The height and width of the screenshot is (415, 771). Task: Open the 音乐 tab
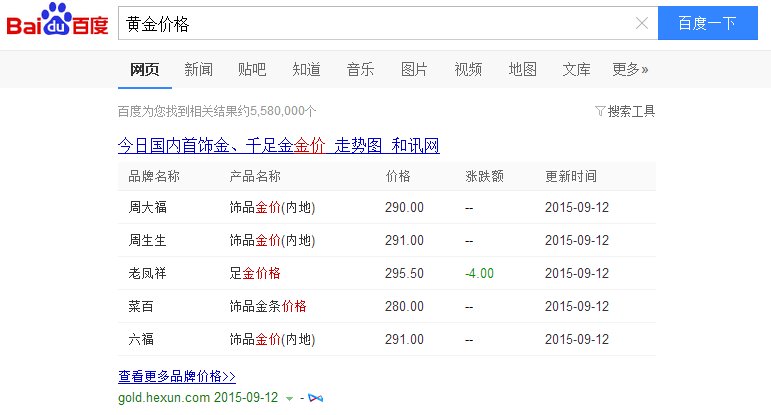[360, 69]
